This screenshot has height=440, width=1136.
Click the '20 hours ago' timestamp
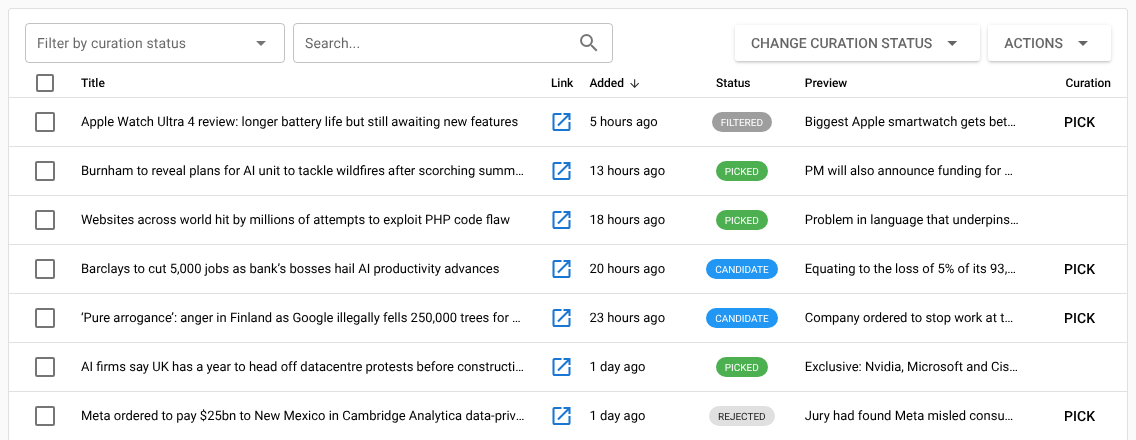627,269
